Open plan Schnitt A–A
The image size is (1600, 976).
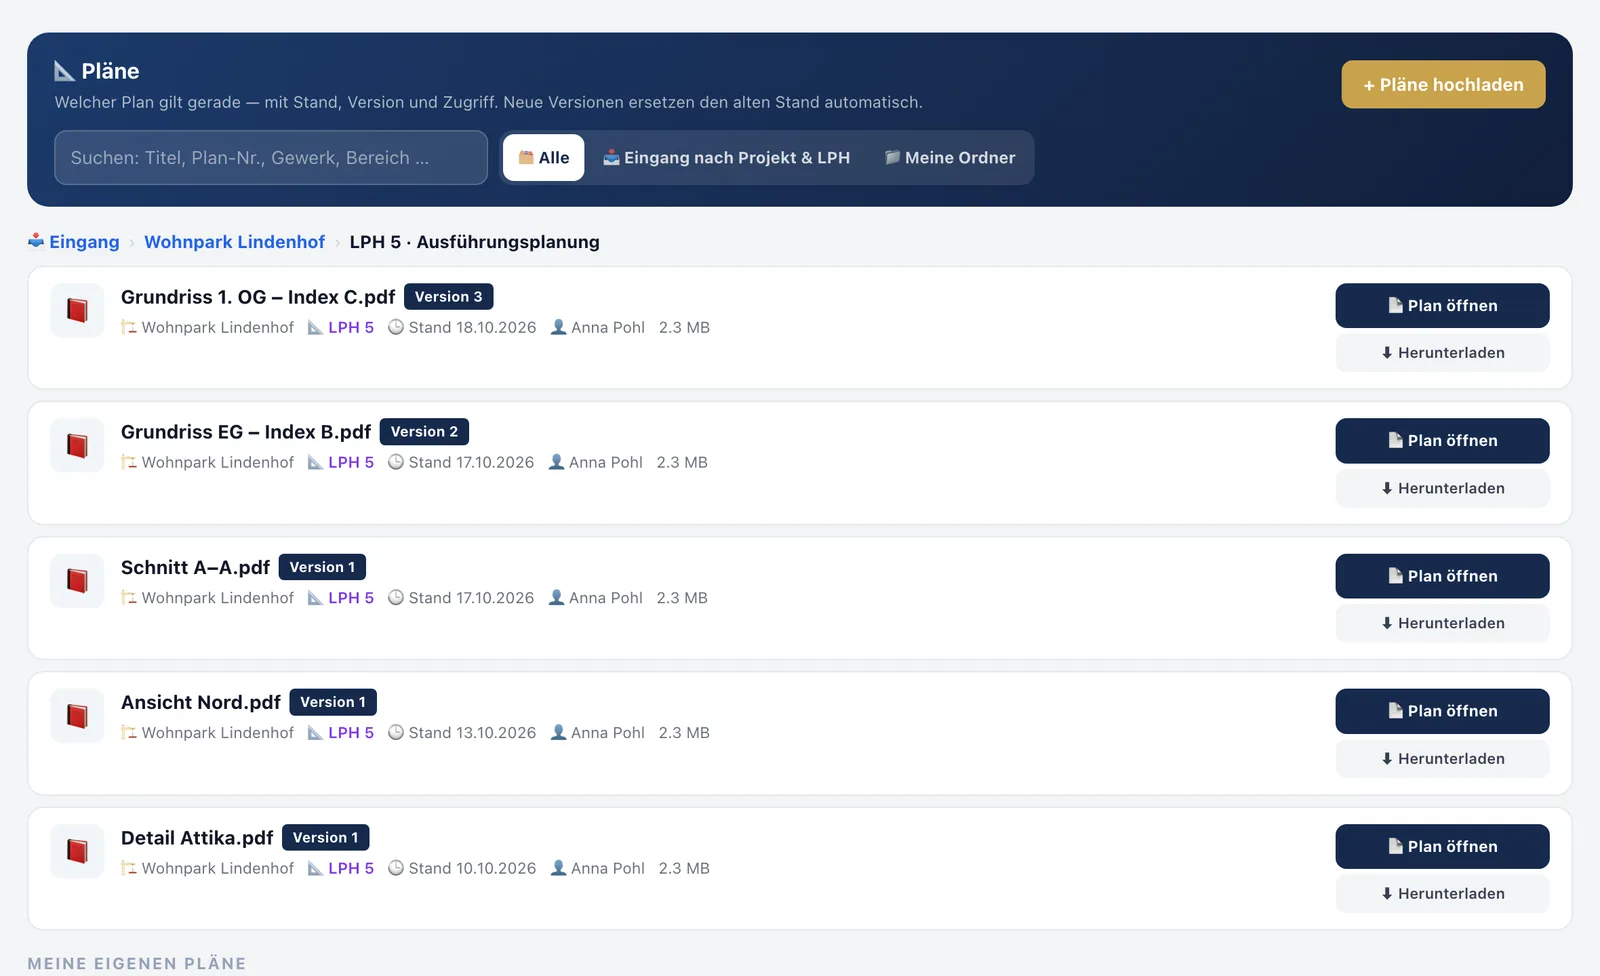[1442, 576]
